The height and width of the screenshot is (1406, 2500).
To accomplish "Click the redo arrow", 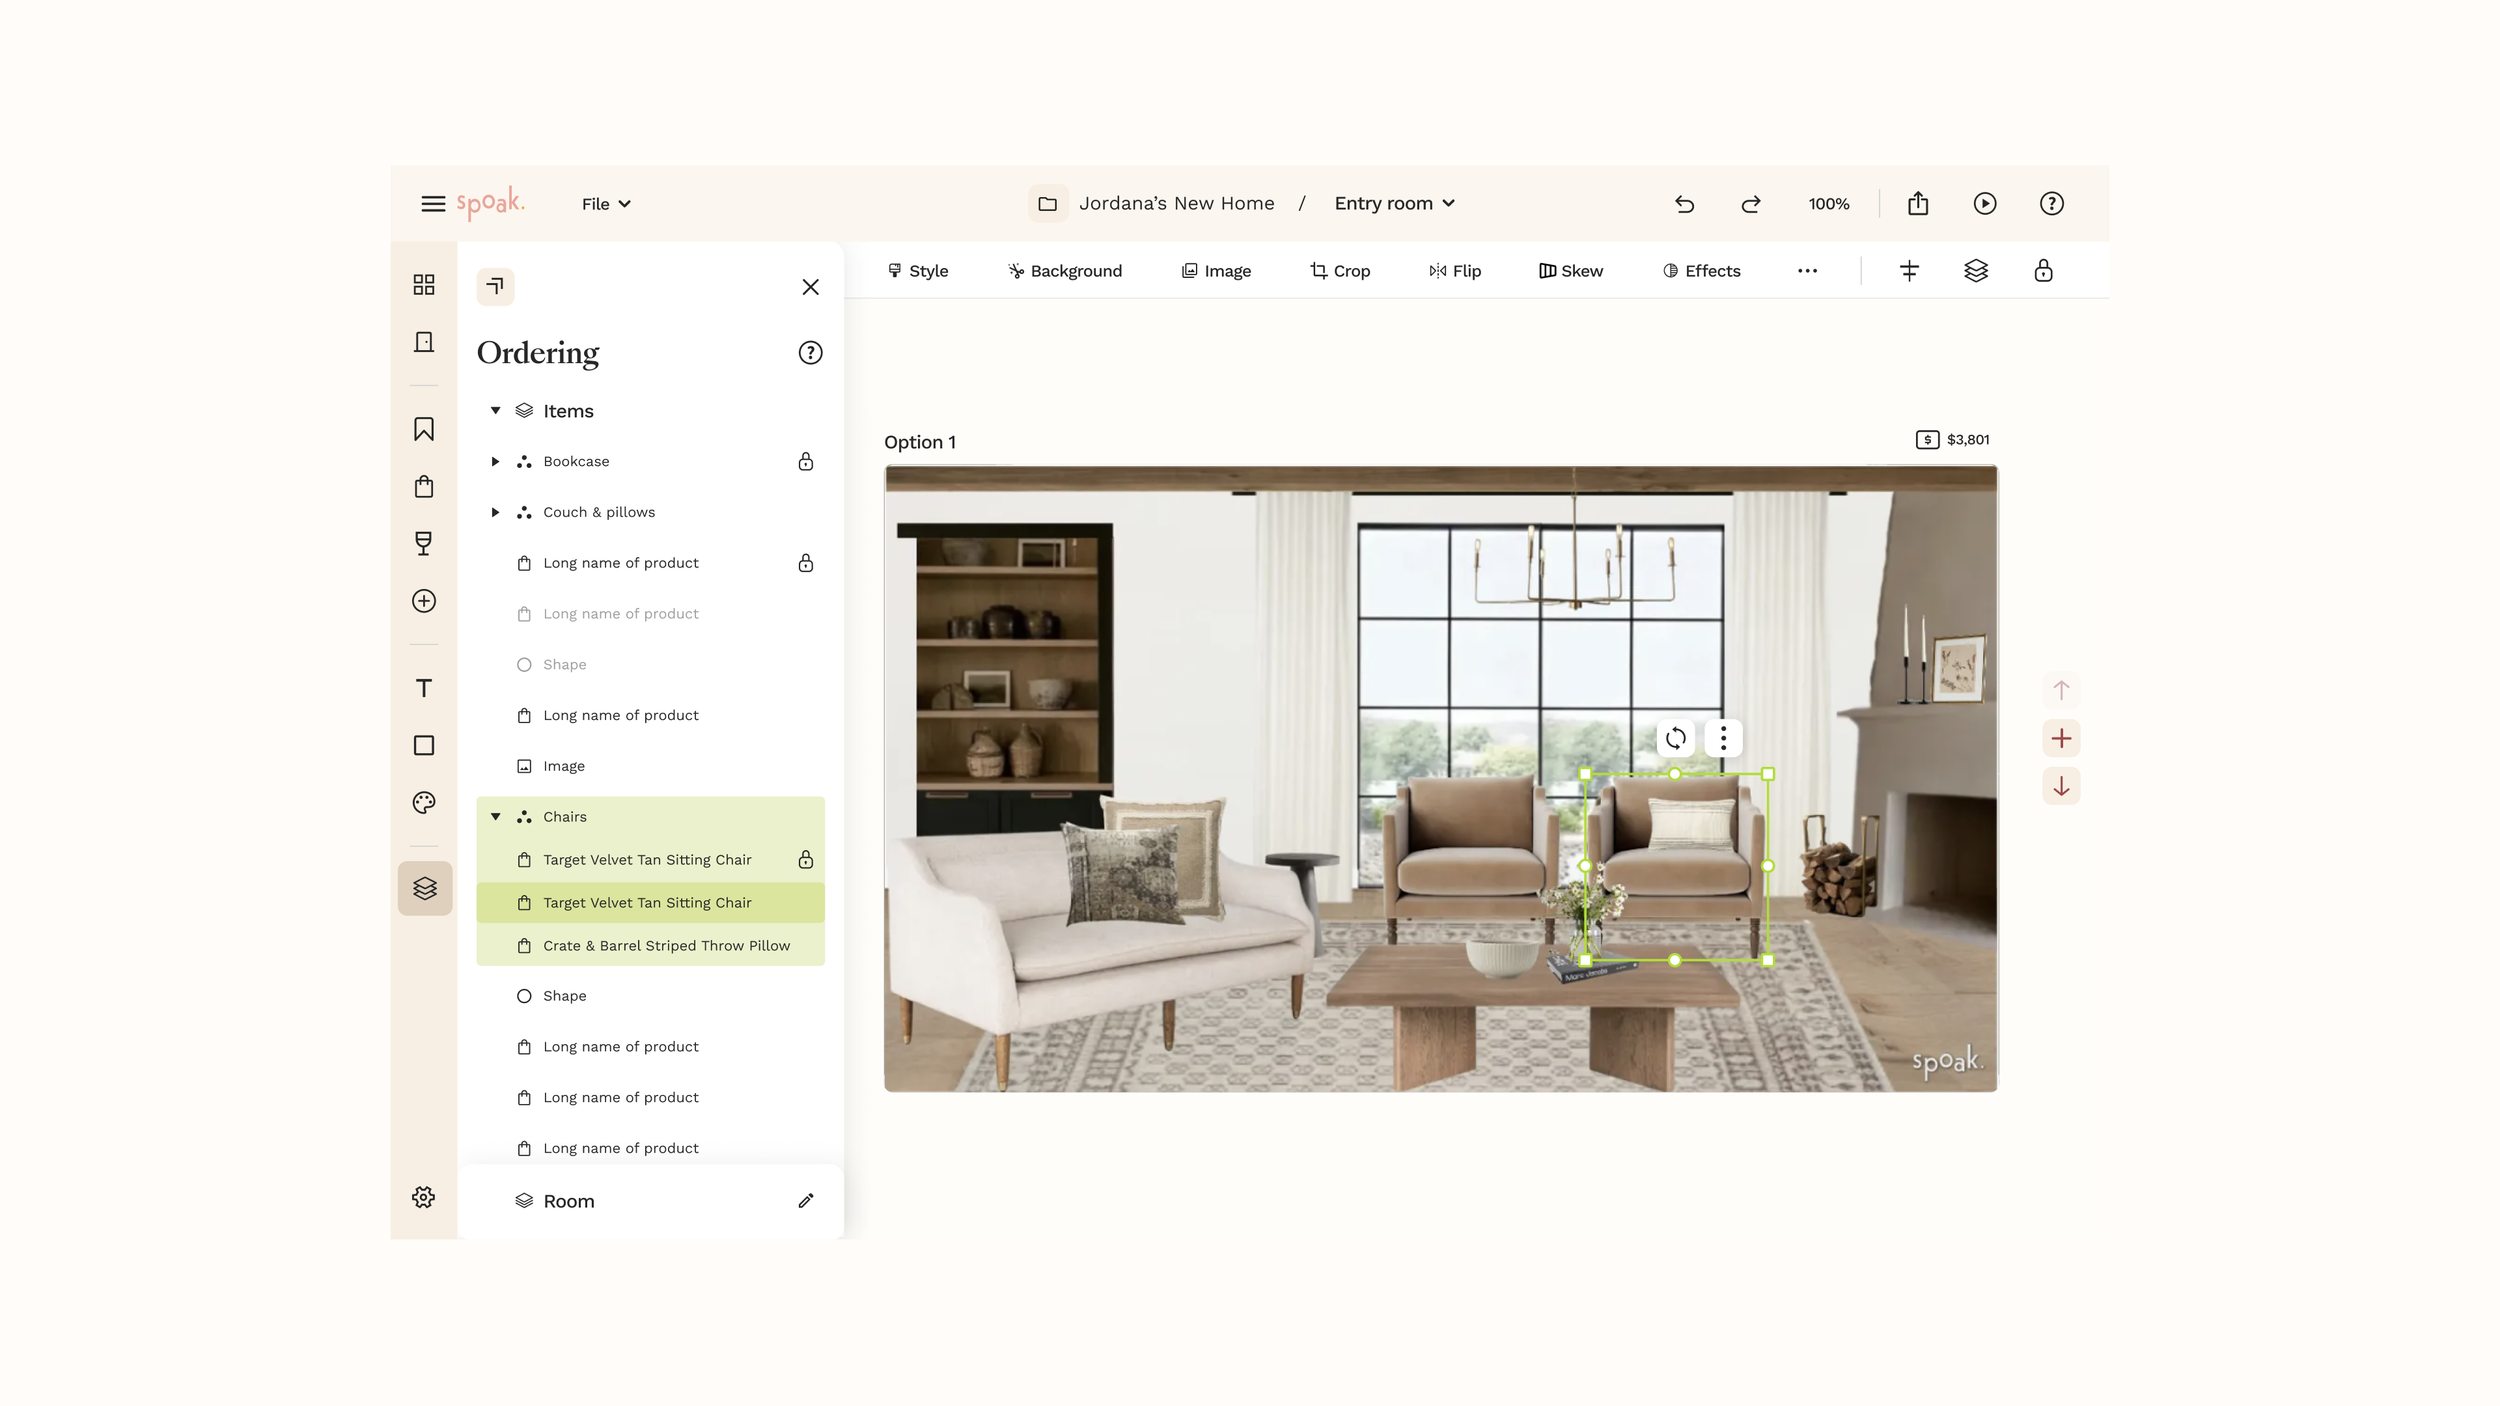I will (1751, 204).
